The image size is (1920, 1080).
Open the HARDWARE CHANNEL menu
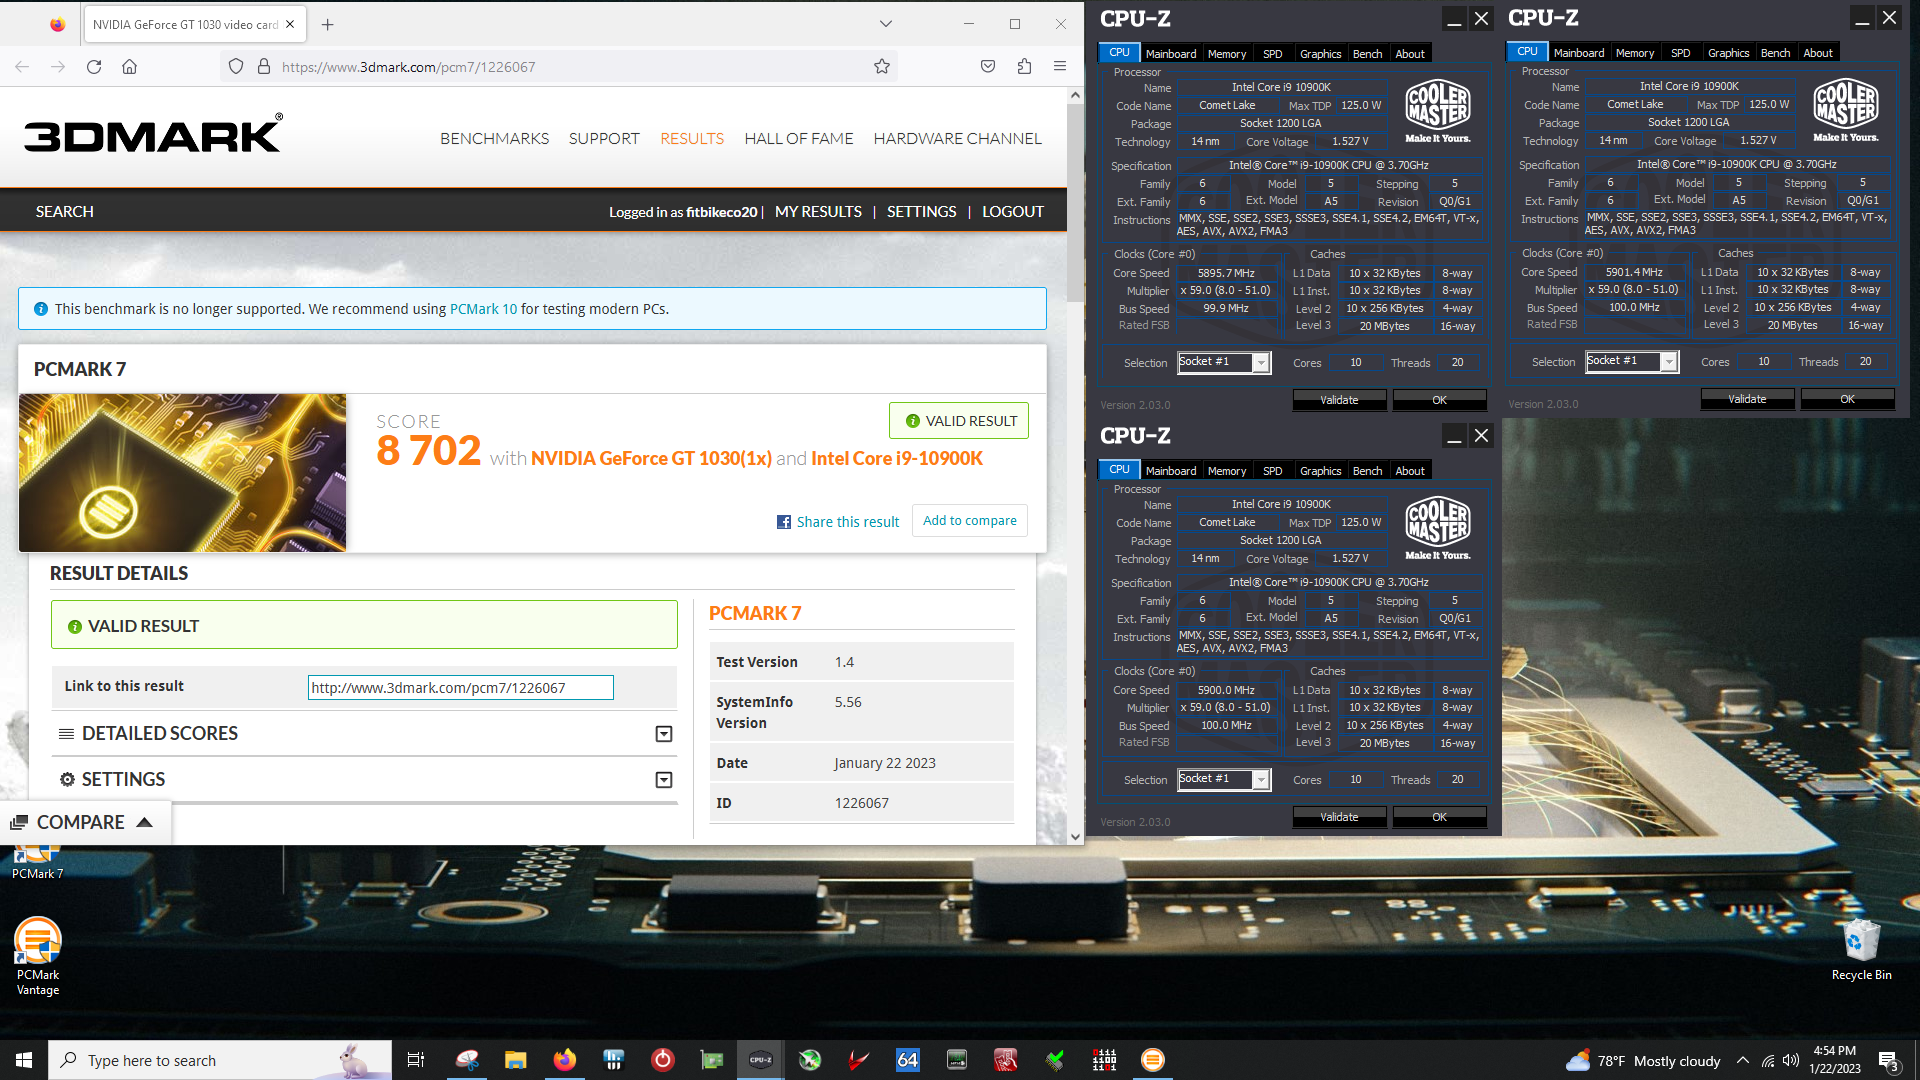pyautogui.click(x=957, y=139)
